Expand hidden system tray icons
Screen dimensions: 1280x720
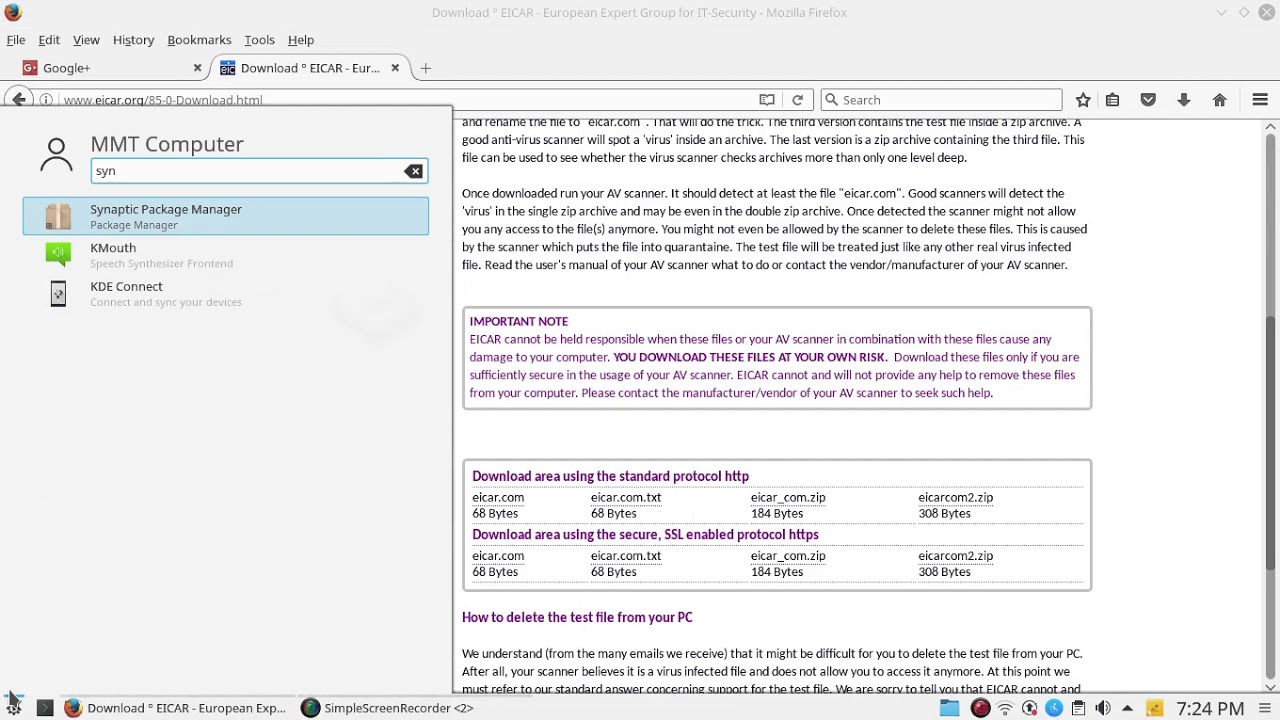coord(1127,708)
